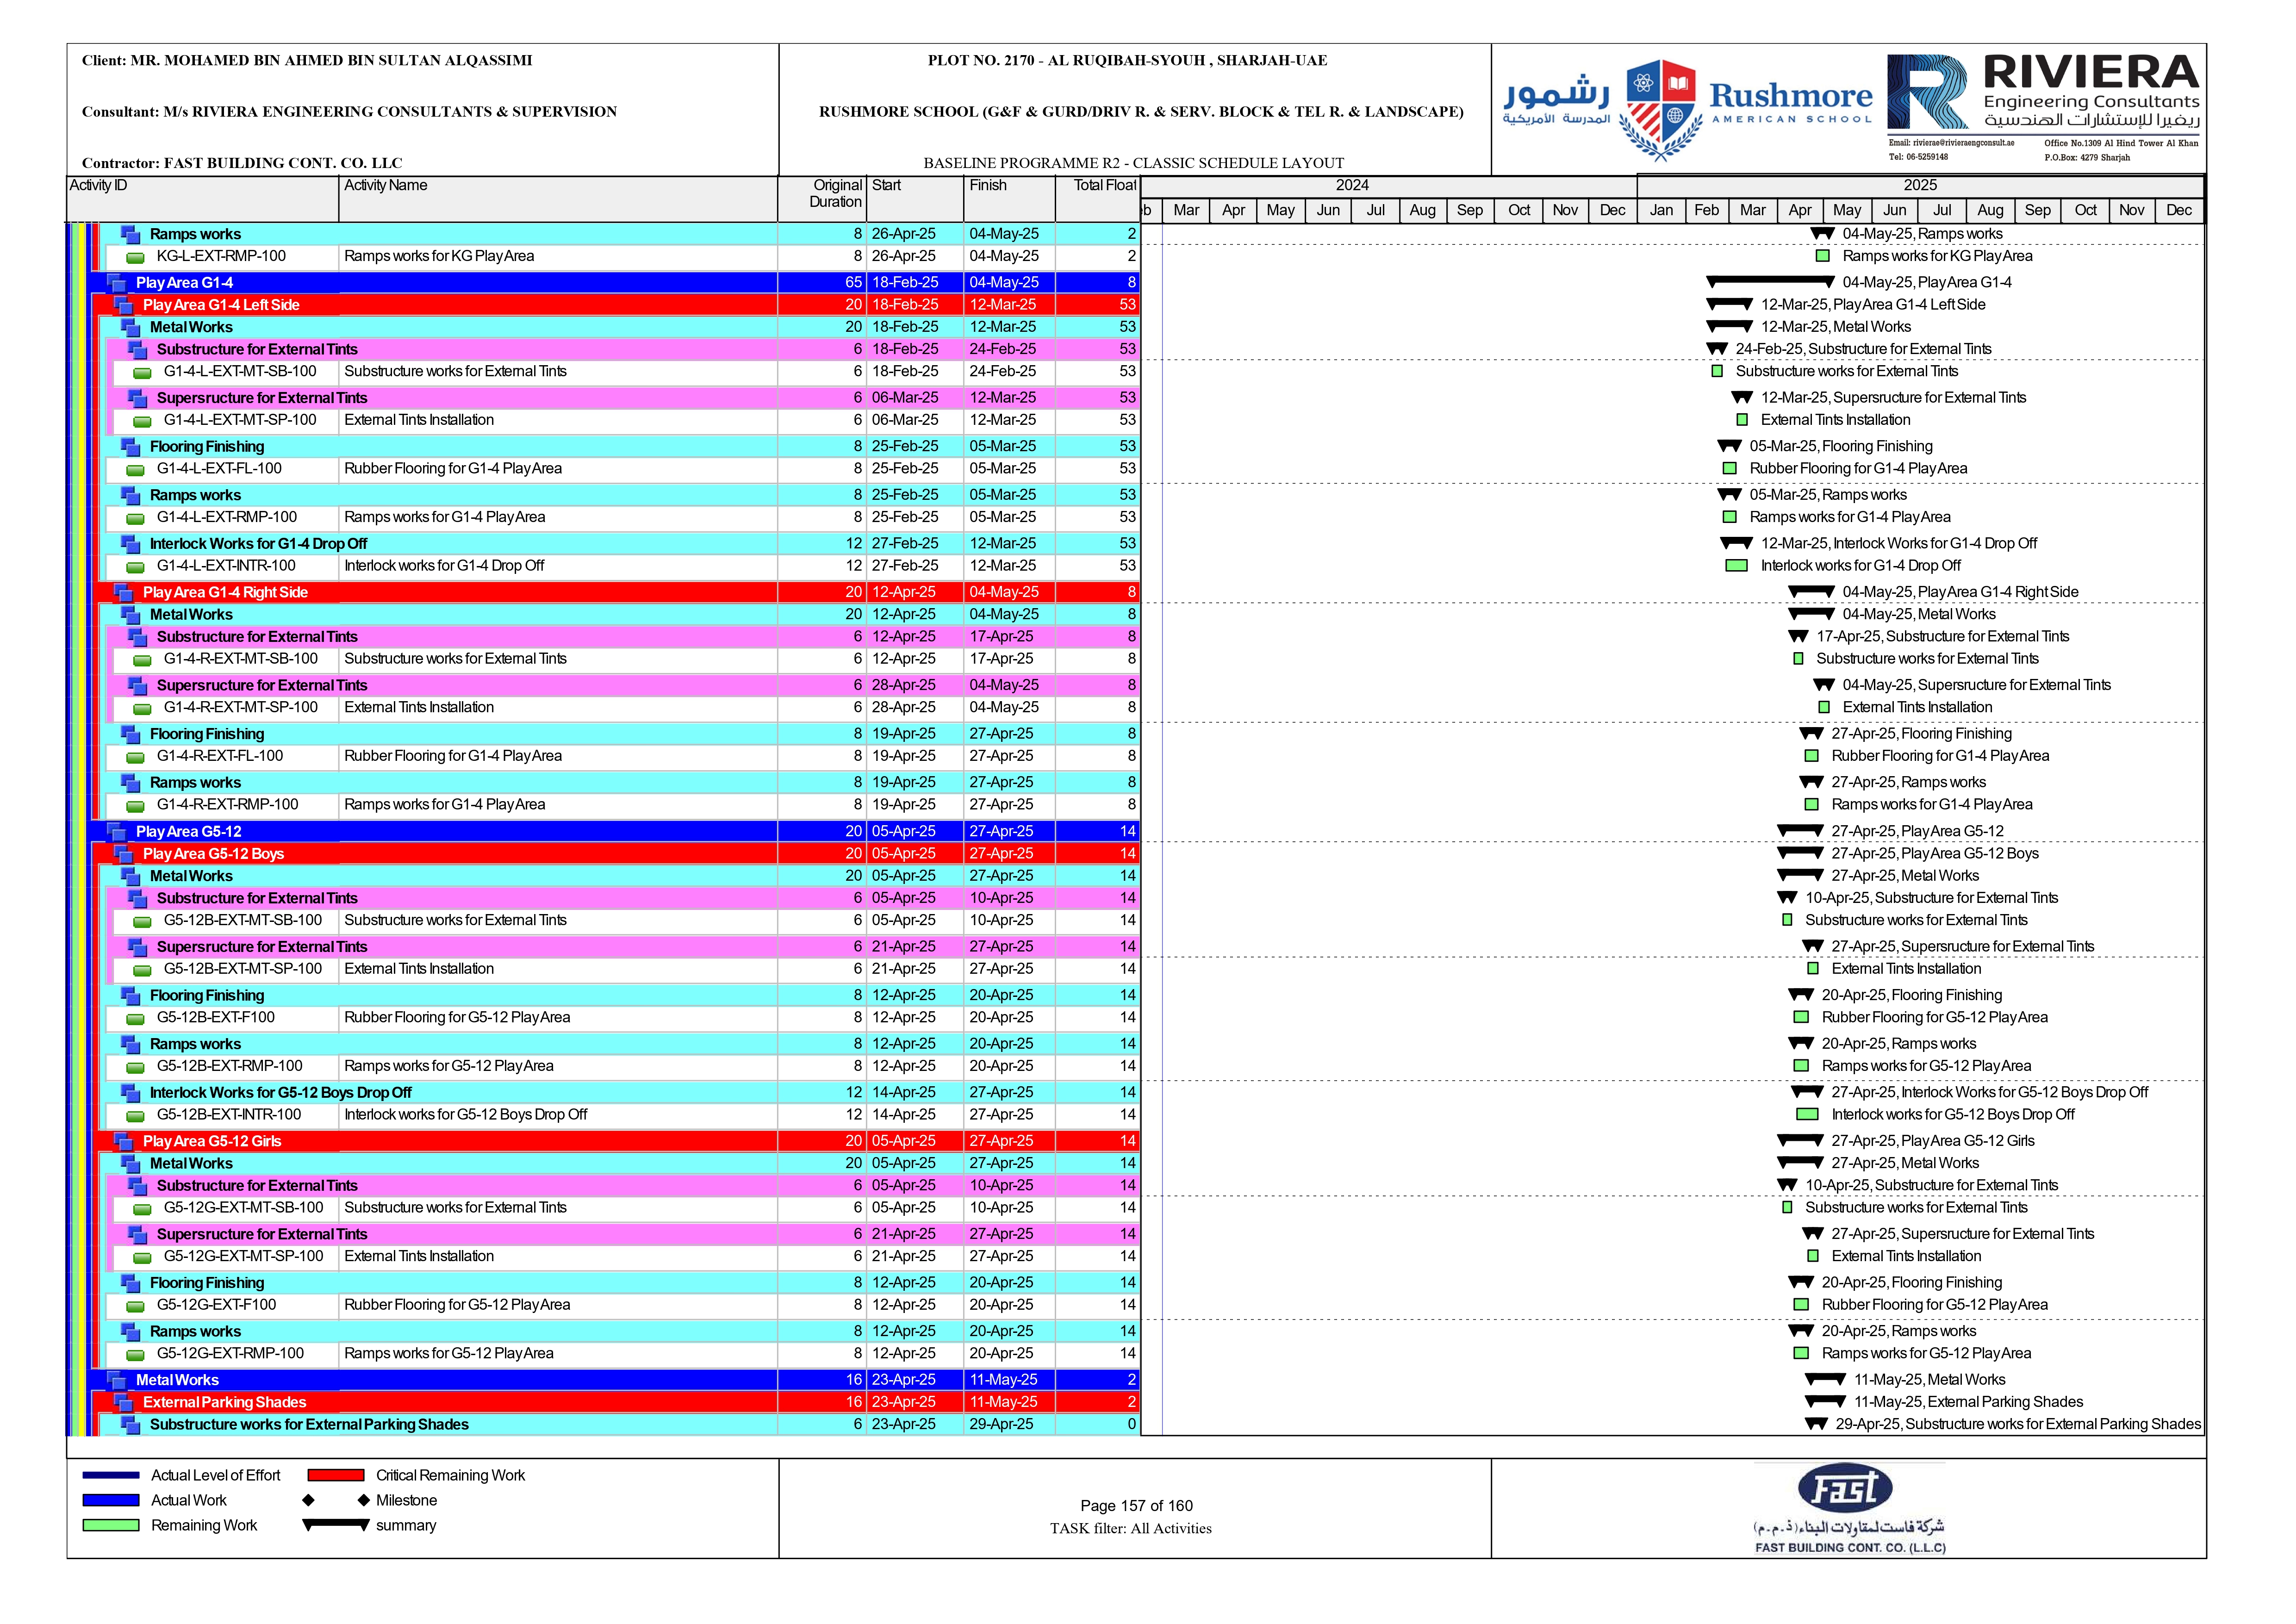Click activity icon beside G5-12G-EXT-MT-SP-100
This screenshot has width=2296, height=1624.
142,1258
